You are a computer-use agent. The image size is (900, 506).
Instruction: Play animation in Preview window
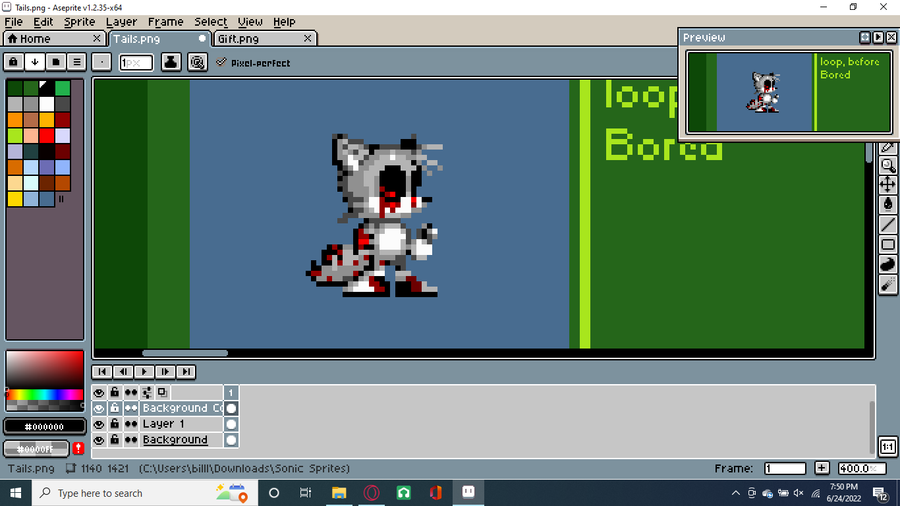[x=878, y=37]
